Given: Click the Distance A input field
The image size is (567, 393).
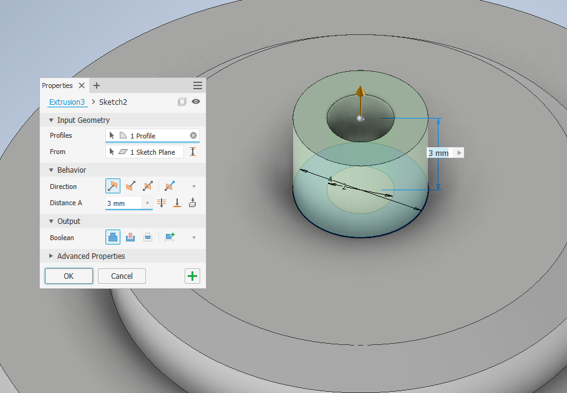Looking at the screenshot, I should click(x=124, y=203).
